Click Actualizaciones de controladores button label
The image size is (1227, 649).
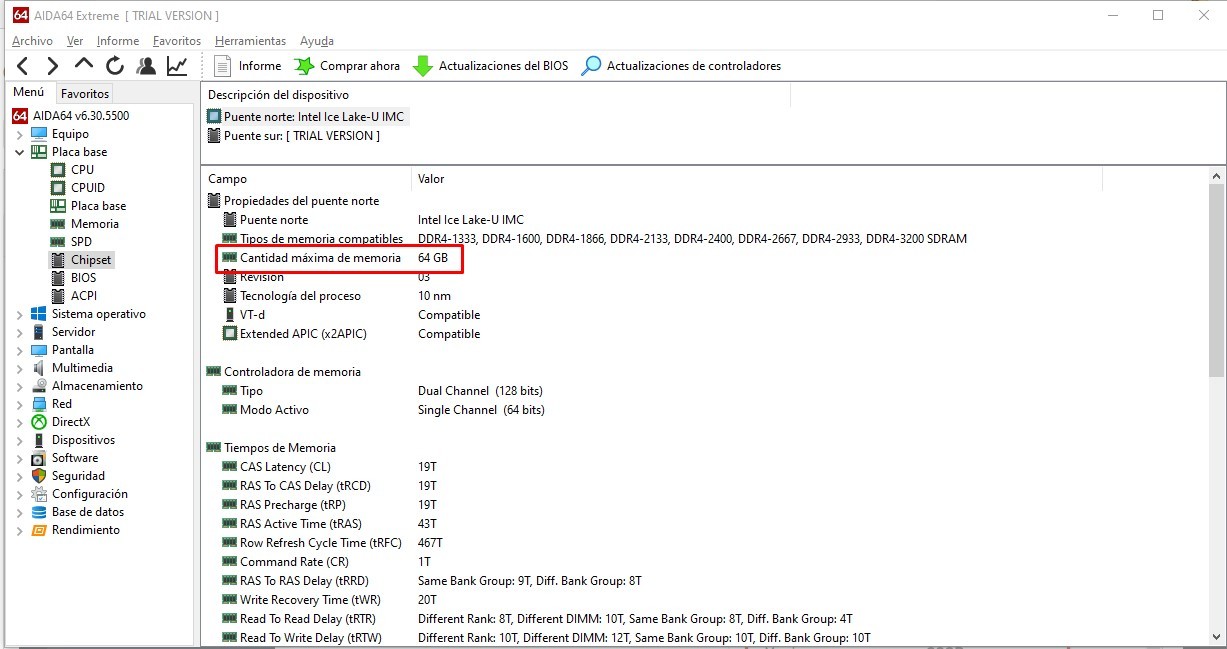pyautogui.click(x=694, y=66)
